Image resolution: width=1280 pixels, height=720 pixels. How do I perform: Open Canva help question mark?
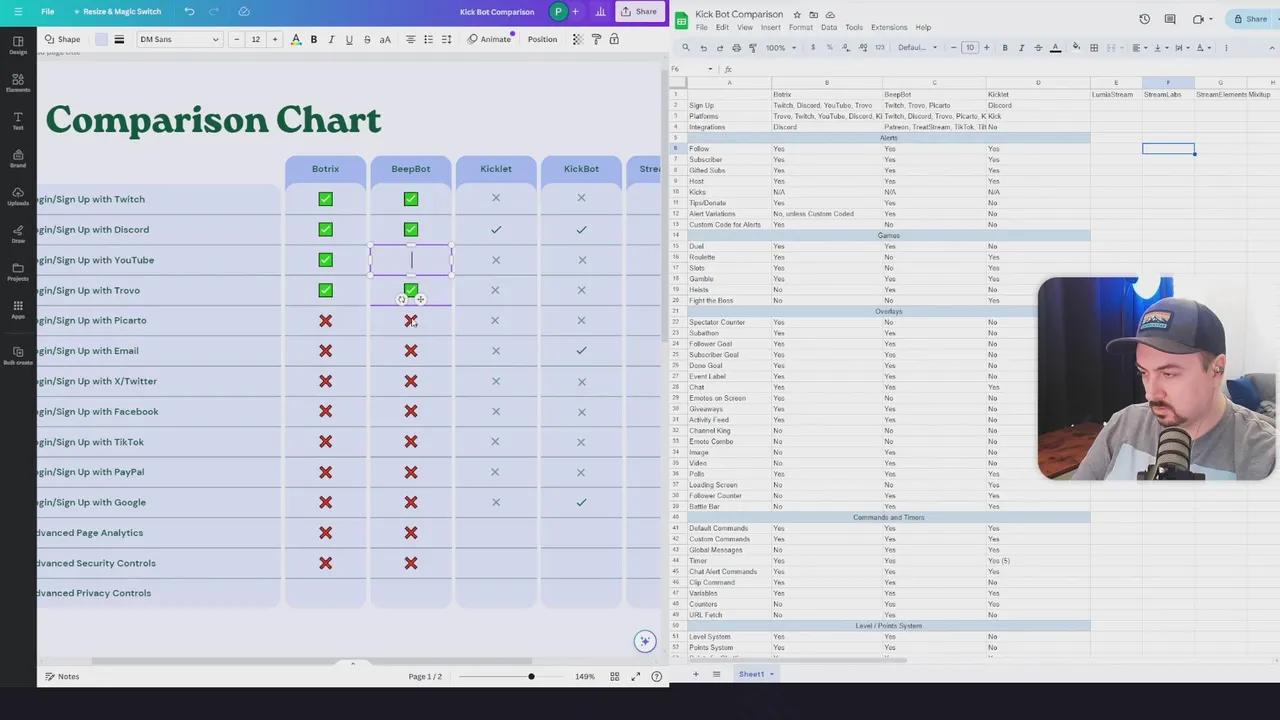click(x=657, y=677)
